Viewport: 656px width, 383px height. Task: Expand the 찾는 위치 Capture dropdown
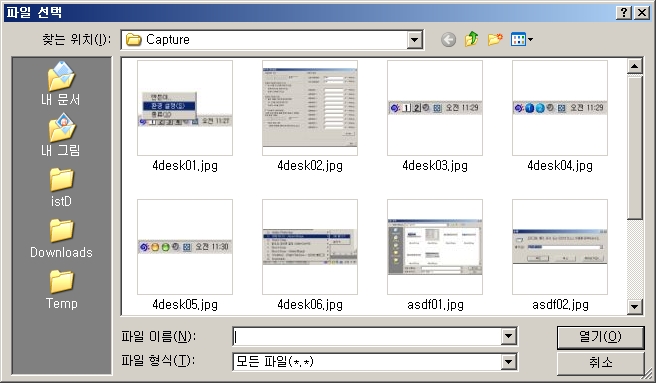[414, 40]
